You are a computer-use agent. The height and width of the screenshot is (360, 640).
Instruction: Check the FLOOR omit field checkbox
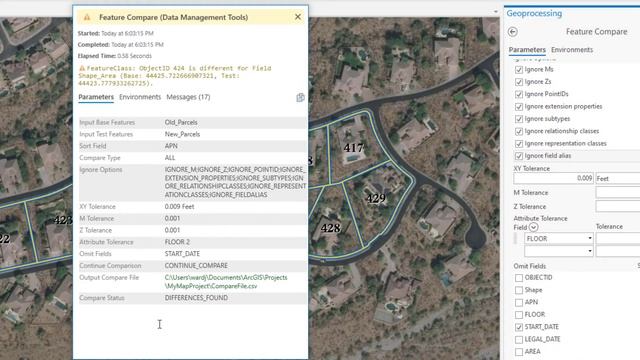(x=519, y=315)
